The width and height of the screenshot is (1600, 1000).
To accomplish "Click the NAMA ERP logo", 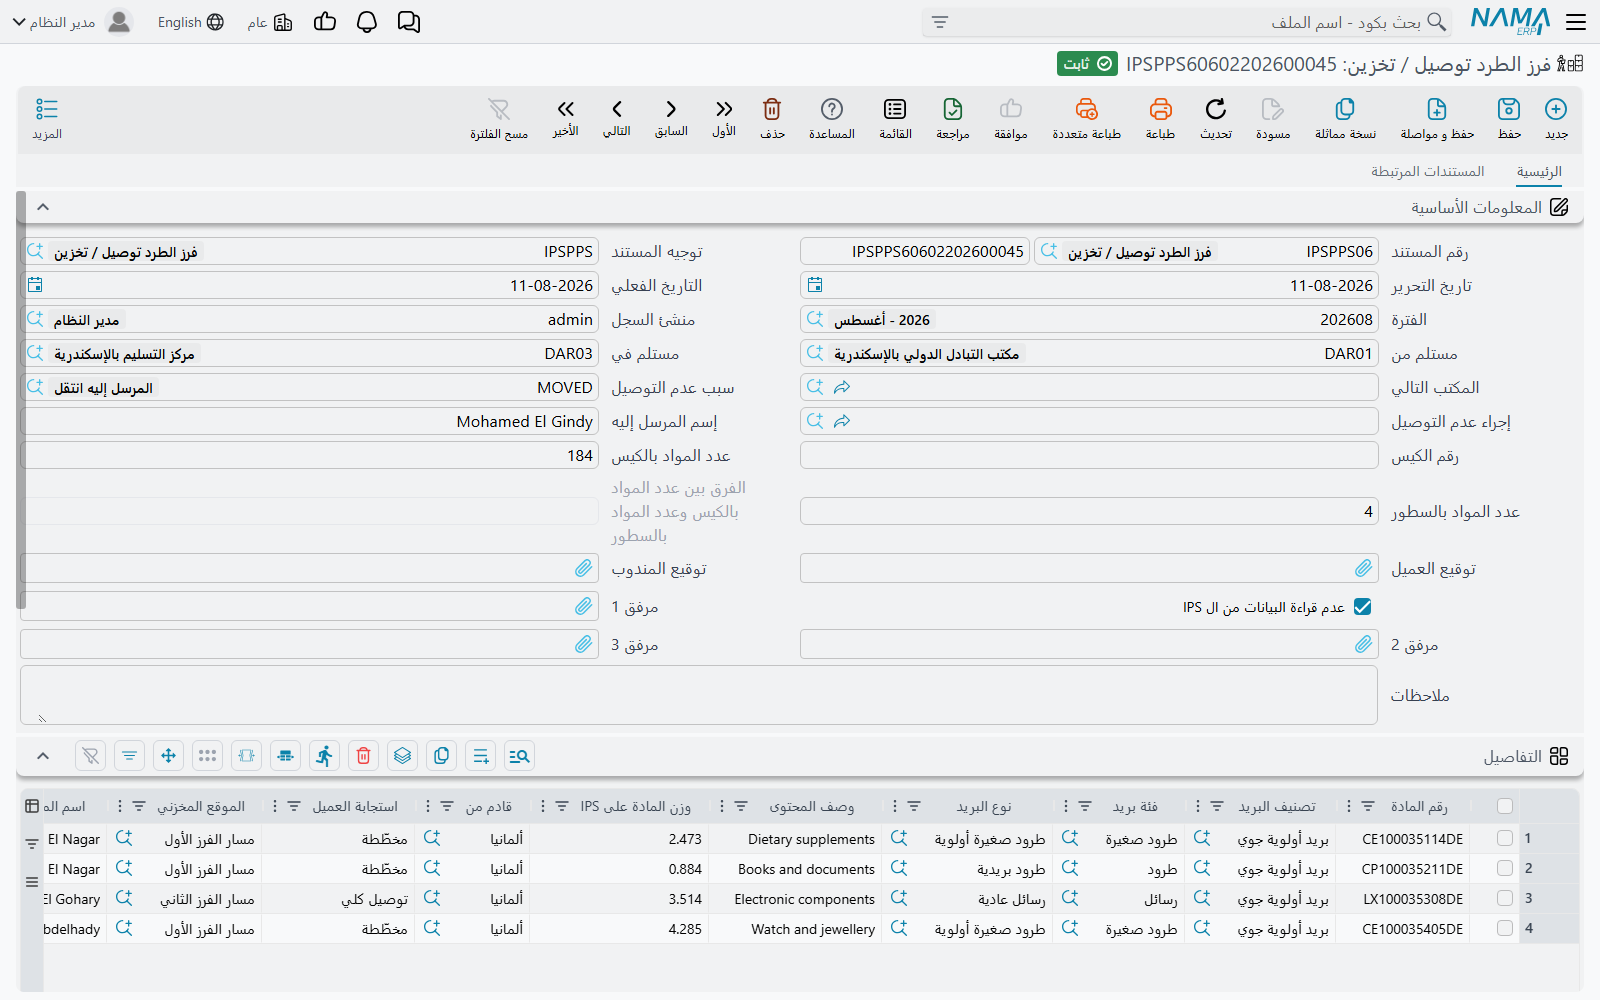I will point(1510,21).
